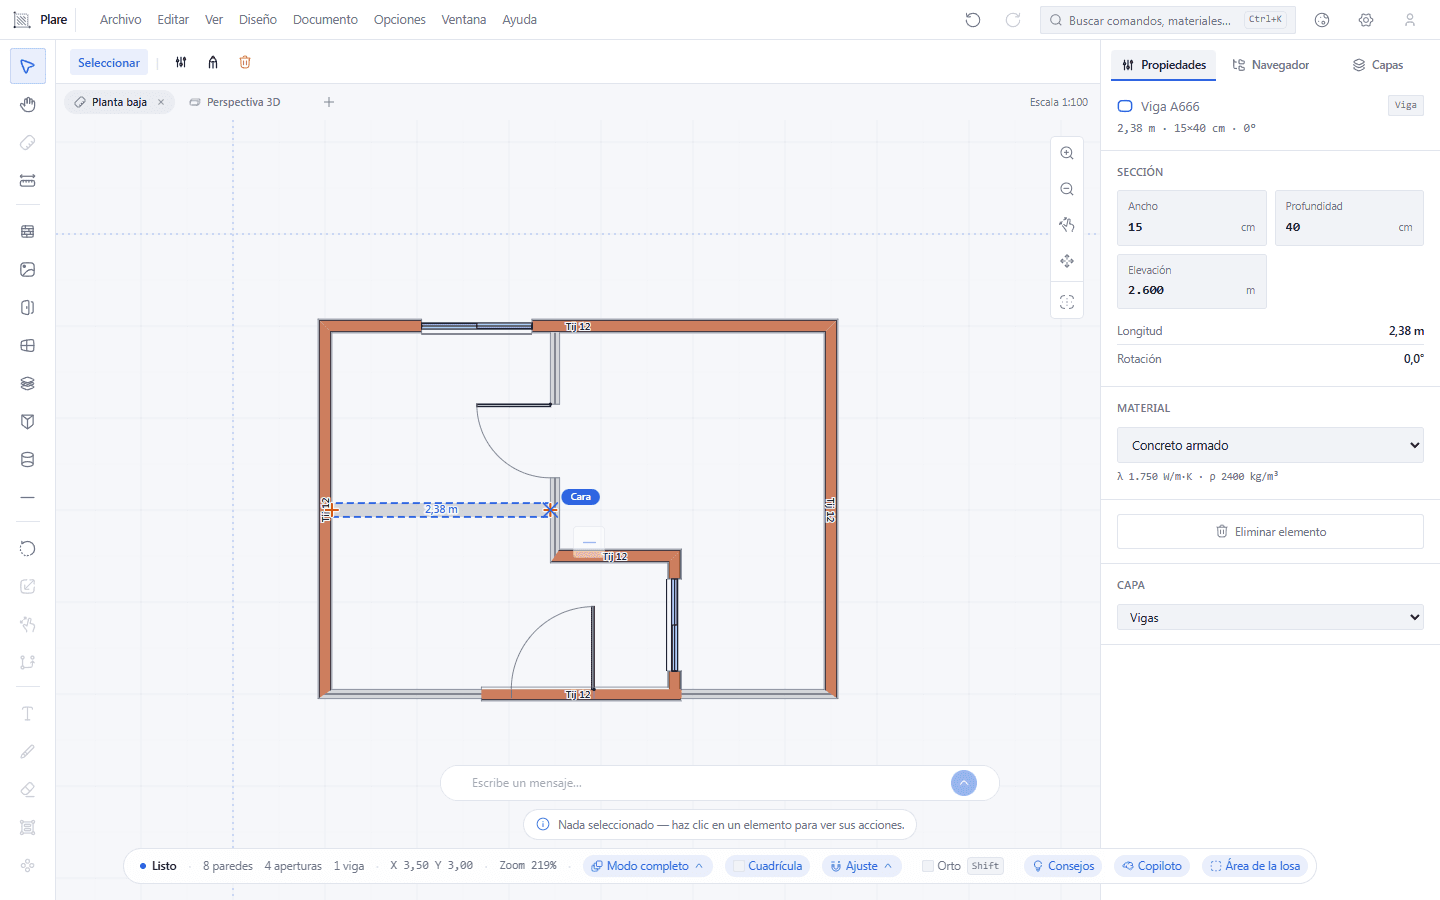
Task: Toggle the theme icon in top bar
Action: (x=1322, y=20)
